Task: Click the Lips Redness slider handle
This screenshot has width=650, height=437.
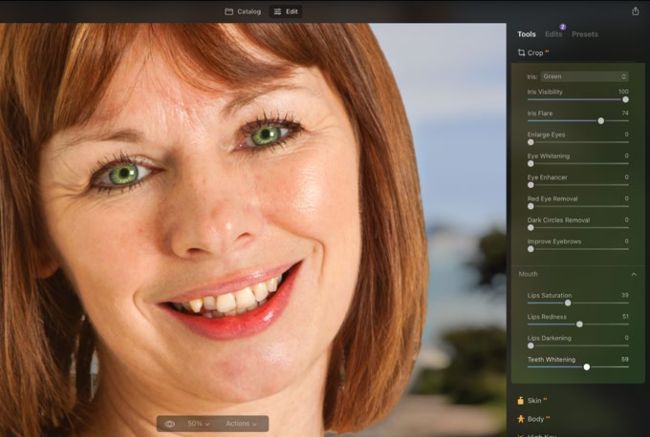Action: (579, 324)
